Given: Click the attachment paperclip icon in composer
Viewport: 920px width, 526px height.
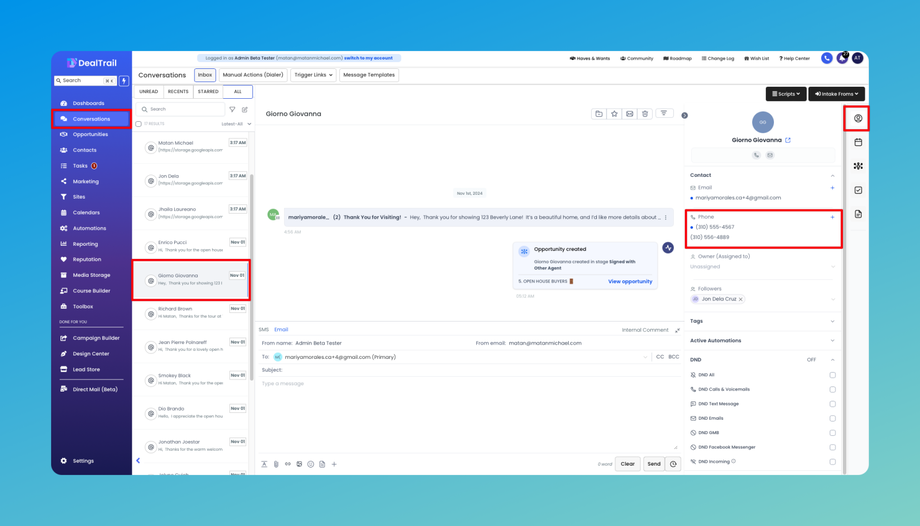Looking at the screenshot, I should [x=276, y=464].
